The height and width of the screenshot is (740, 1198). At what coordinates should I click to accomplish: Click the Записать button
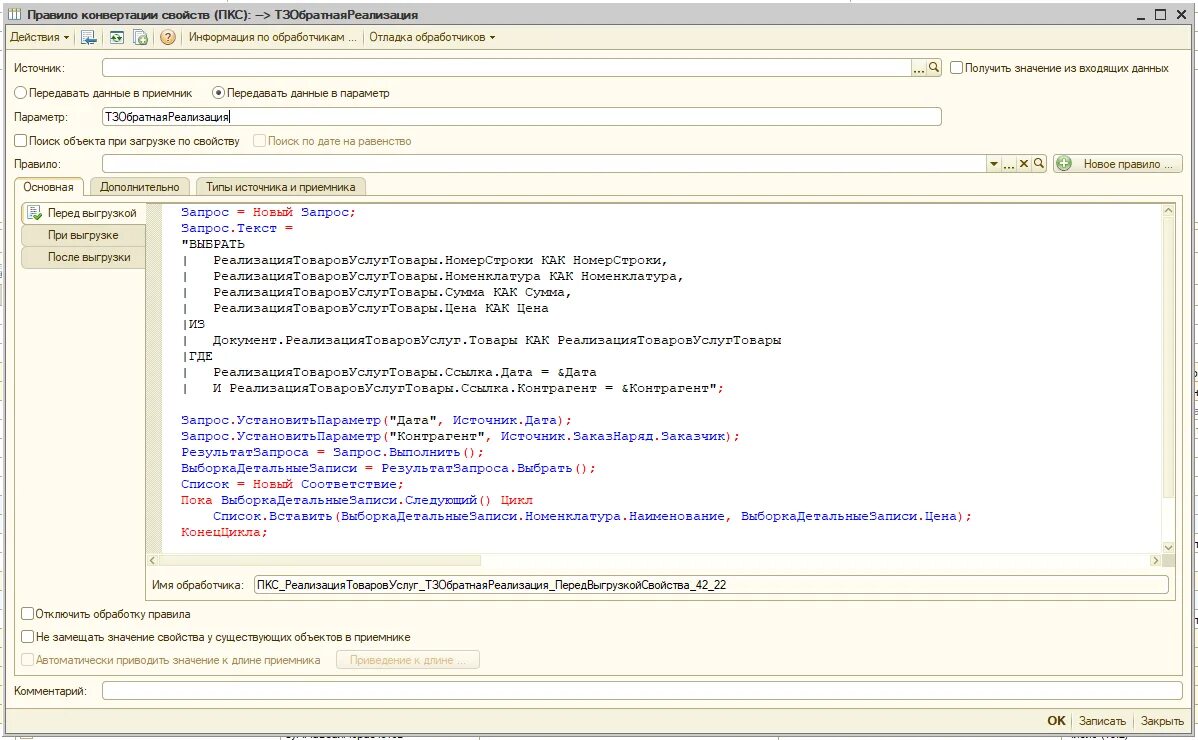tap(1102, 721)
